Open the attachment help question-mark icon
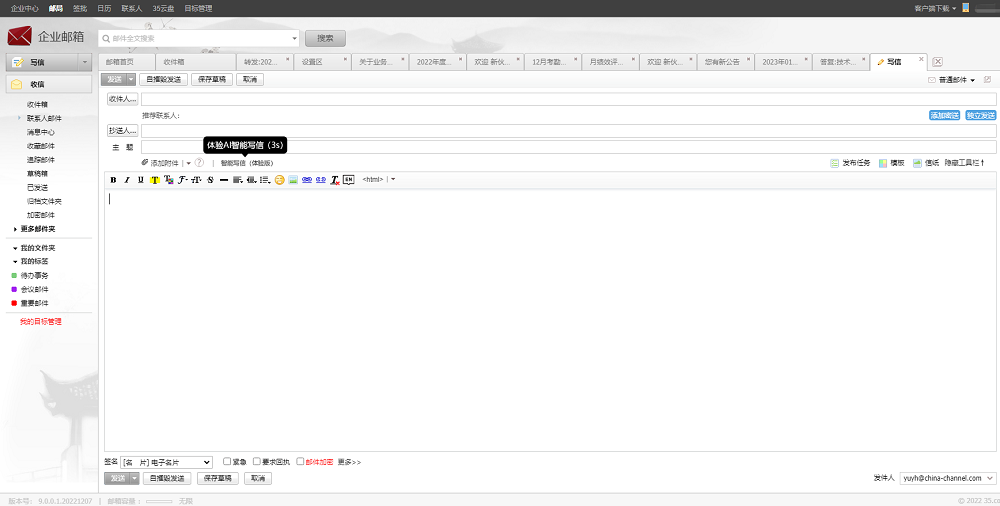 pos(199,163)
